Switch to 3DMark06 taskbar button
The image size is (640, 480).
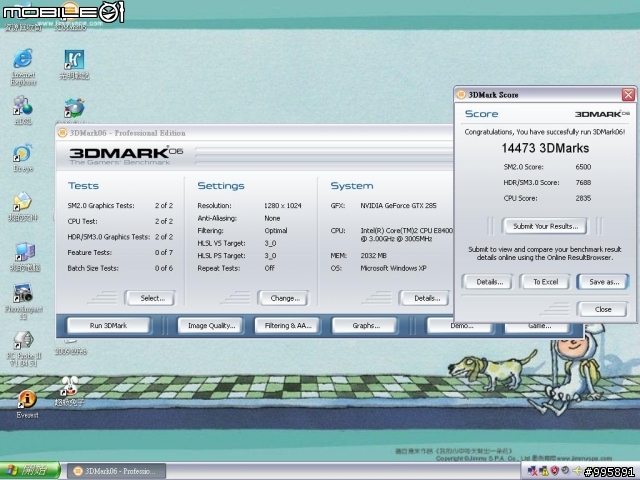pyautogui.click(x=116, y=471)
